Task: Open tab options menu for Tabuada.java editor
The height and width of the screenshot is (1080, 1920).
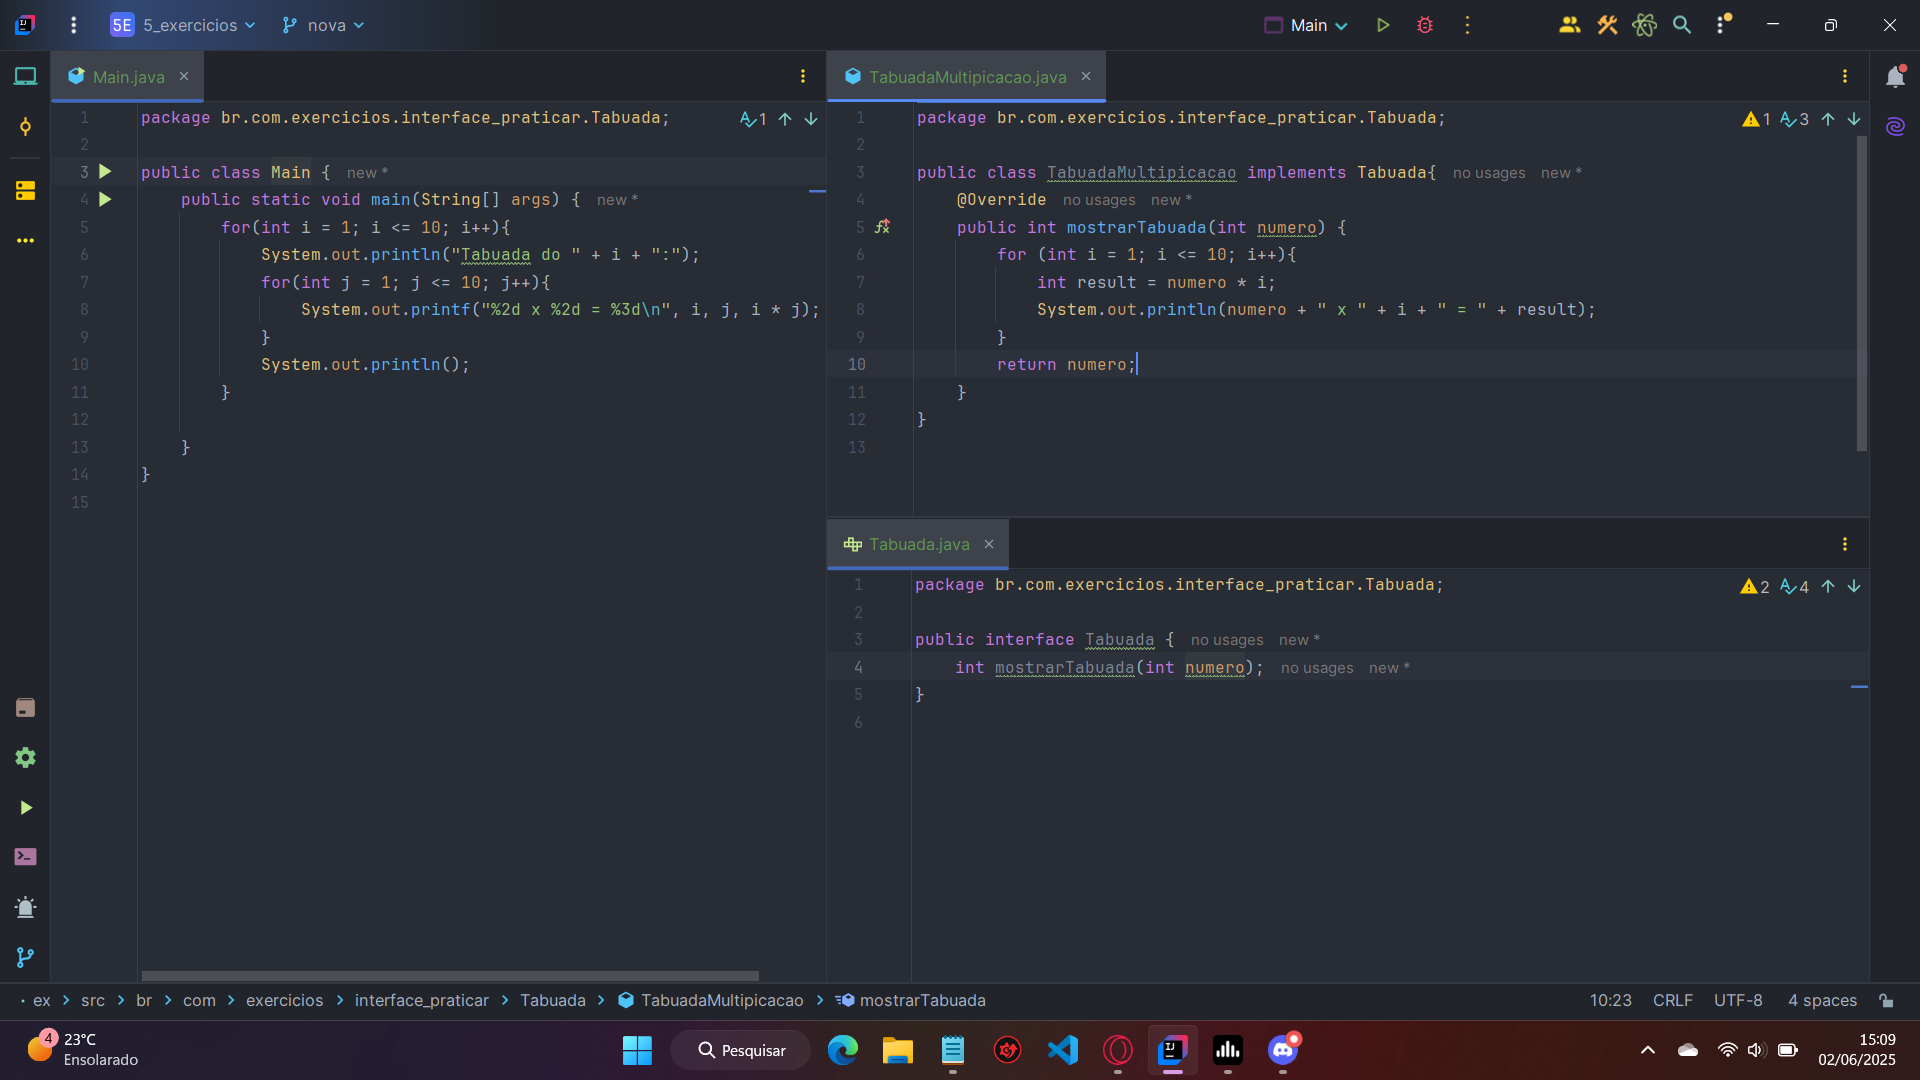Action: [1845, 544]
